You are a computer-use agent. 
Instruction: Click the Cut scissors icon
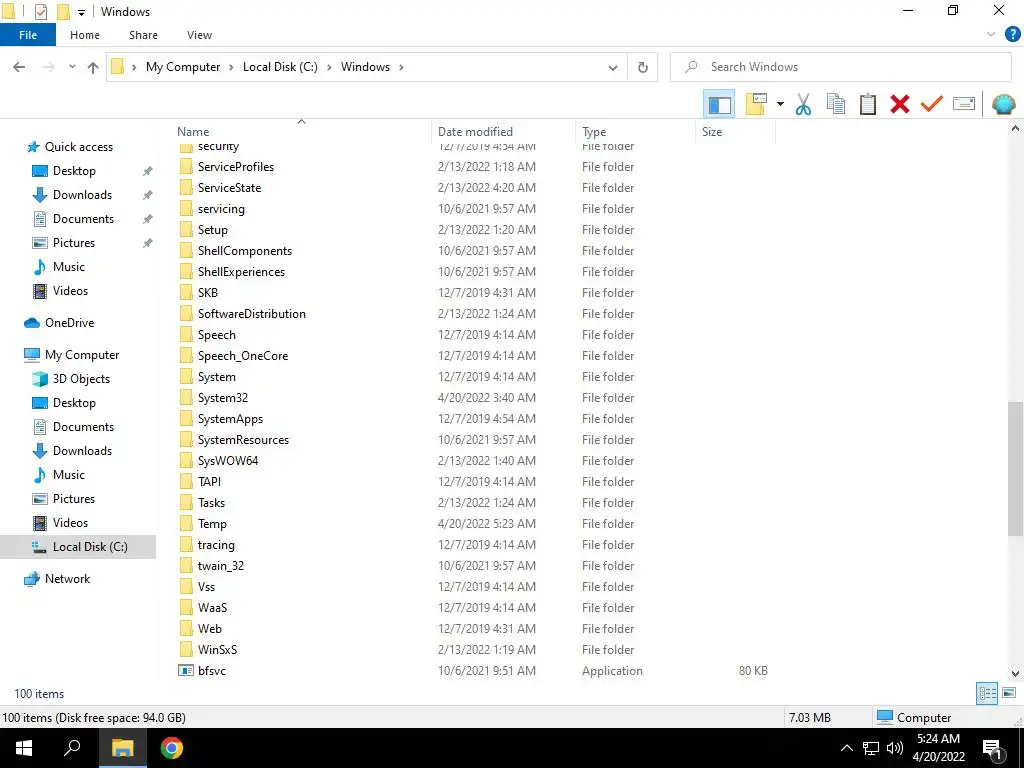(x=803, y=104)
